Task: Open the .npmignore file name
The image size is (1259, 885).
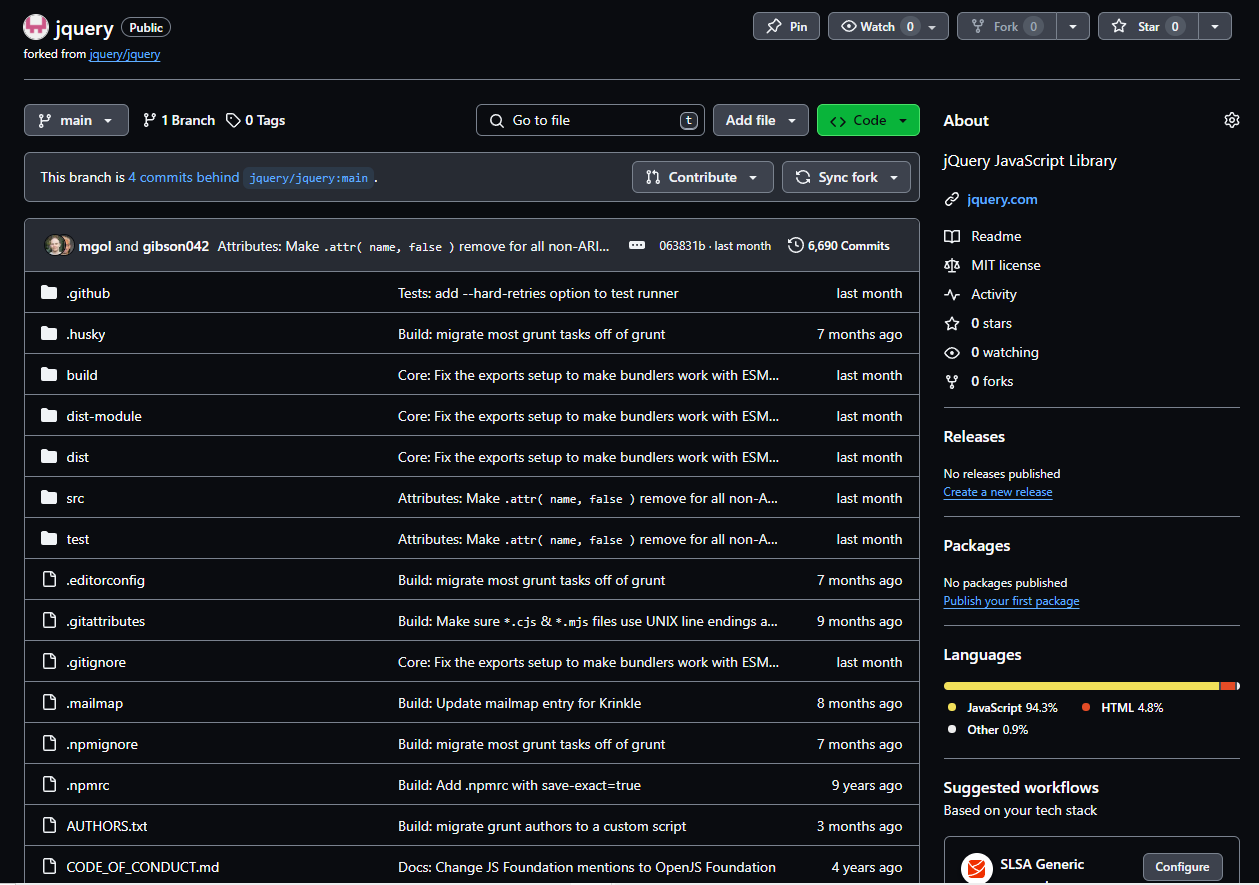Action: pyautogui.click(x=102, y=744)
